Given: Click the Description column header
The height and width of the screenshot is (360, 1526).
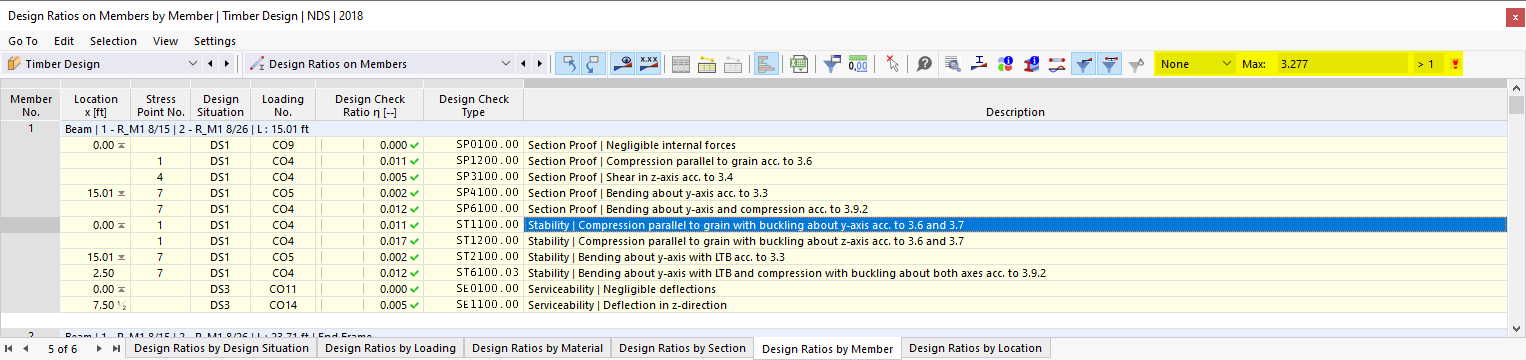Looking at the screenshot, I should [x=1014, y=105].
